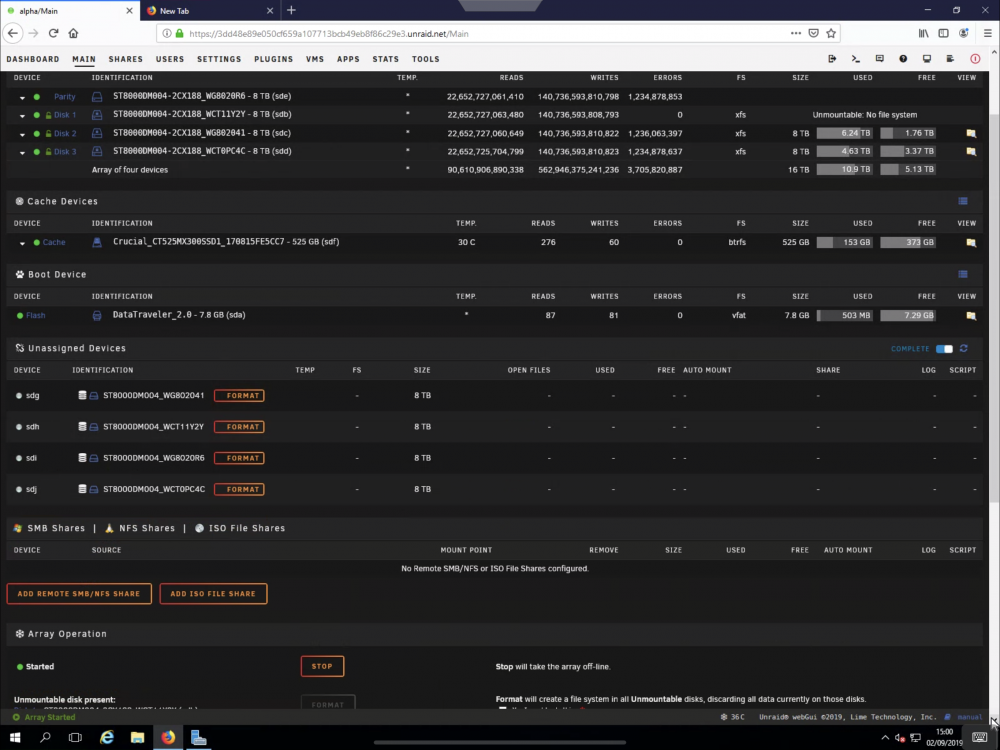Expand the Disk 2 row arrow
The width and height of the screenshot is (1000, 750).
(x=22, y=135)
